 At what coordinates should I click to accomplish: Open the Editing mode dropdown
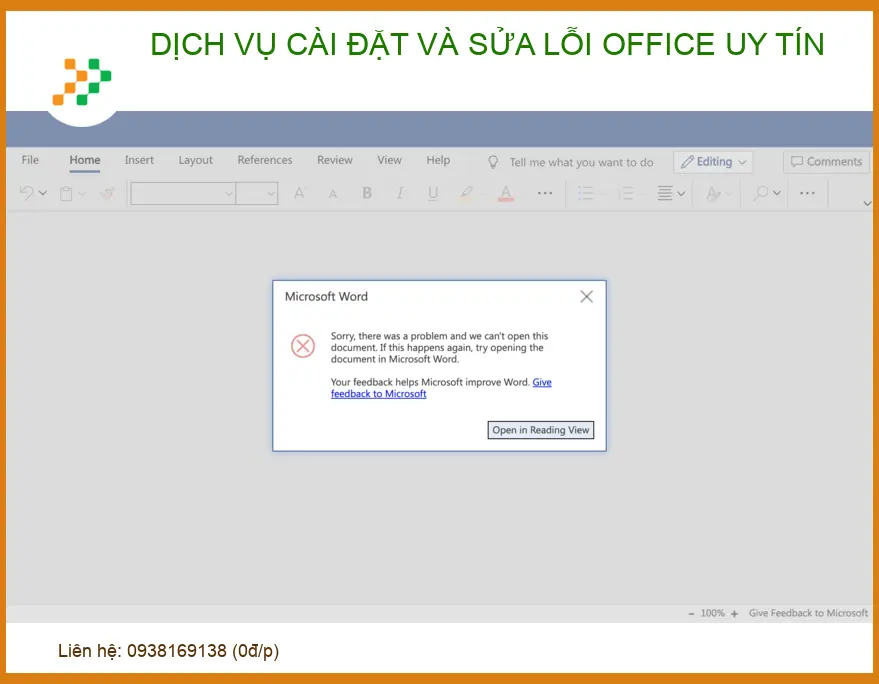713,161
